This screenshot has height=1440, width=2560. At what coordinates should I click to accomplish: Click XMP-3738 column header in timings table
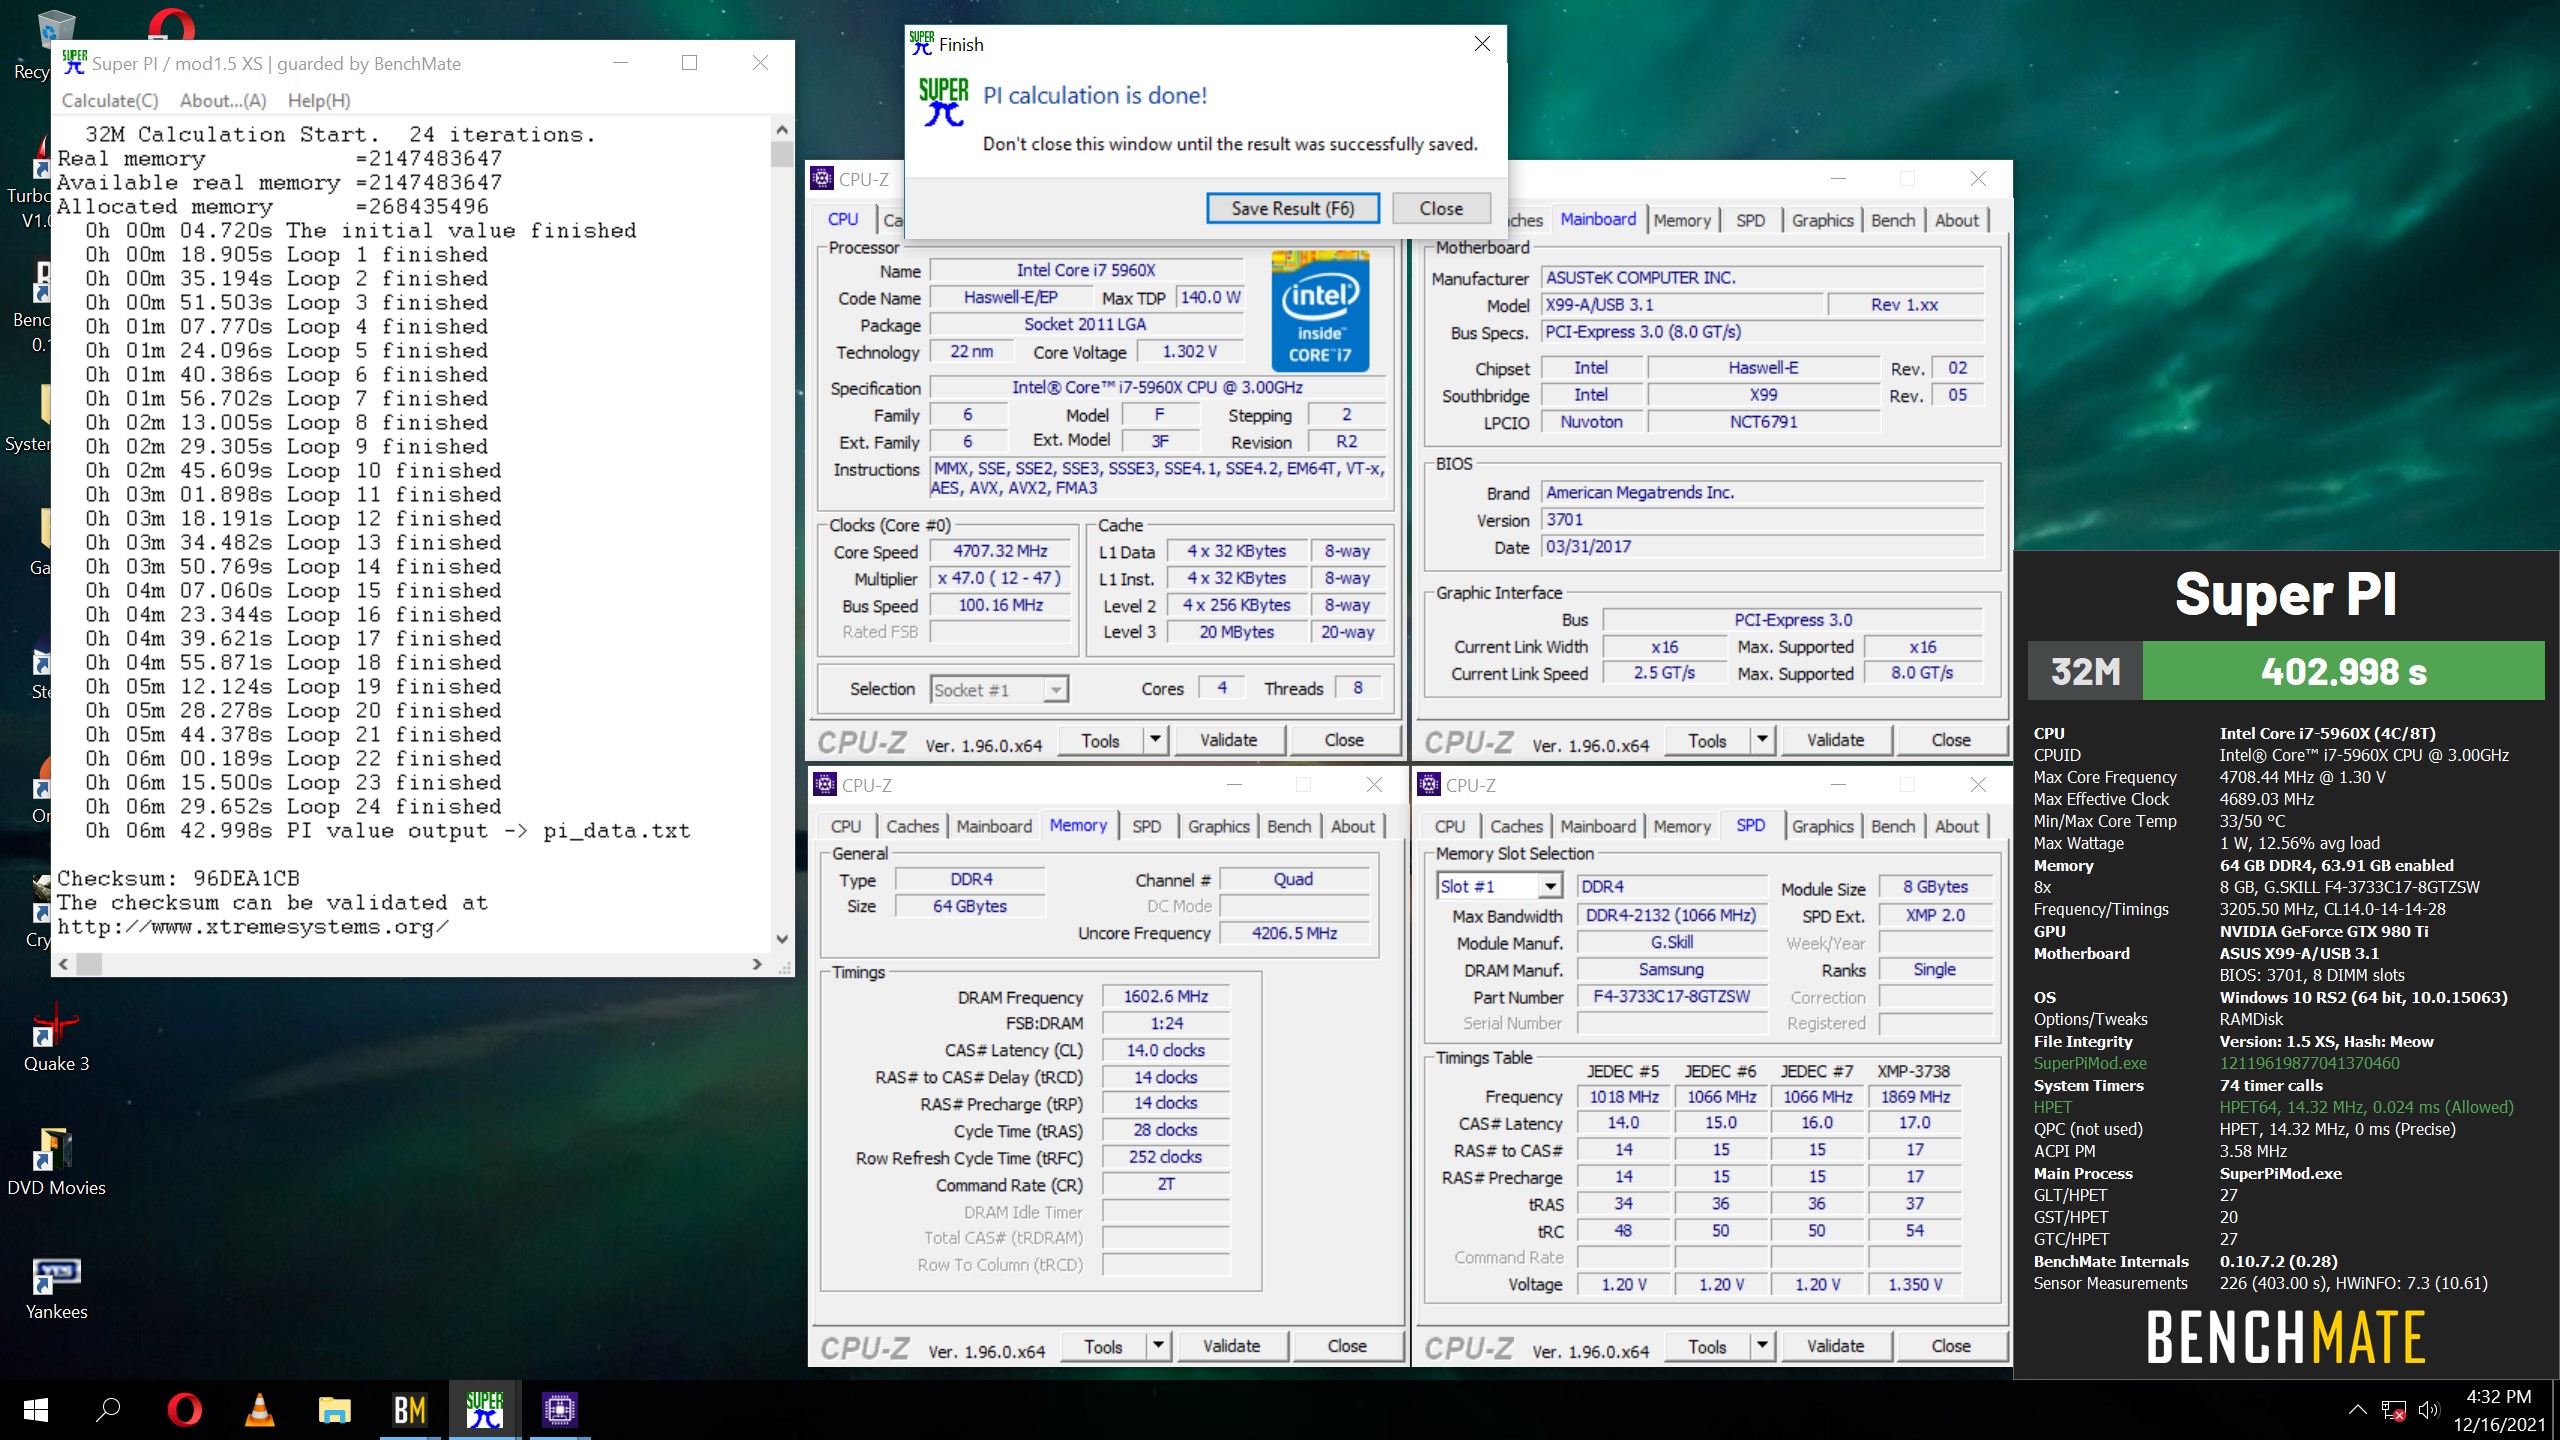pos(1913,1071)
